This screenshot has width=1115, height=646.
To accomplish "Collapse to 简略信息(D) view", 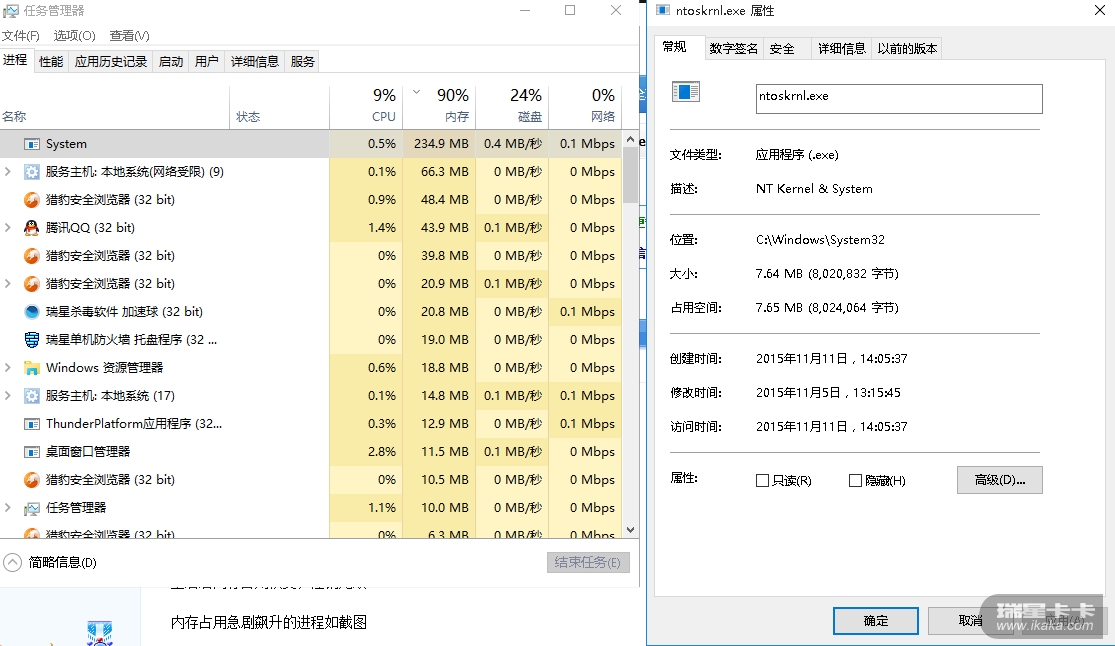I will pos(50,563).
